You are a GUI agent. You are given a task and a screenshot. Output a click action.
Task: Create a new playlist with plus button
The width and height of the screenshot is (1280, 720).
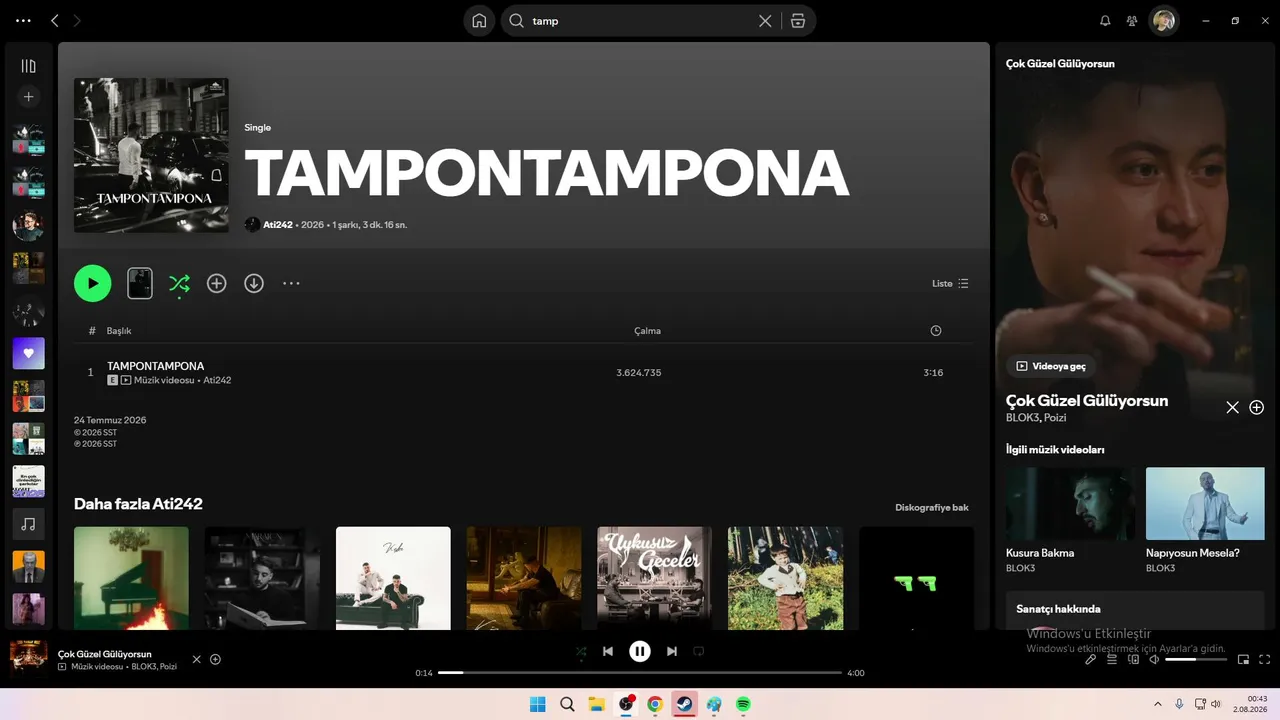coord(28,97)
